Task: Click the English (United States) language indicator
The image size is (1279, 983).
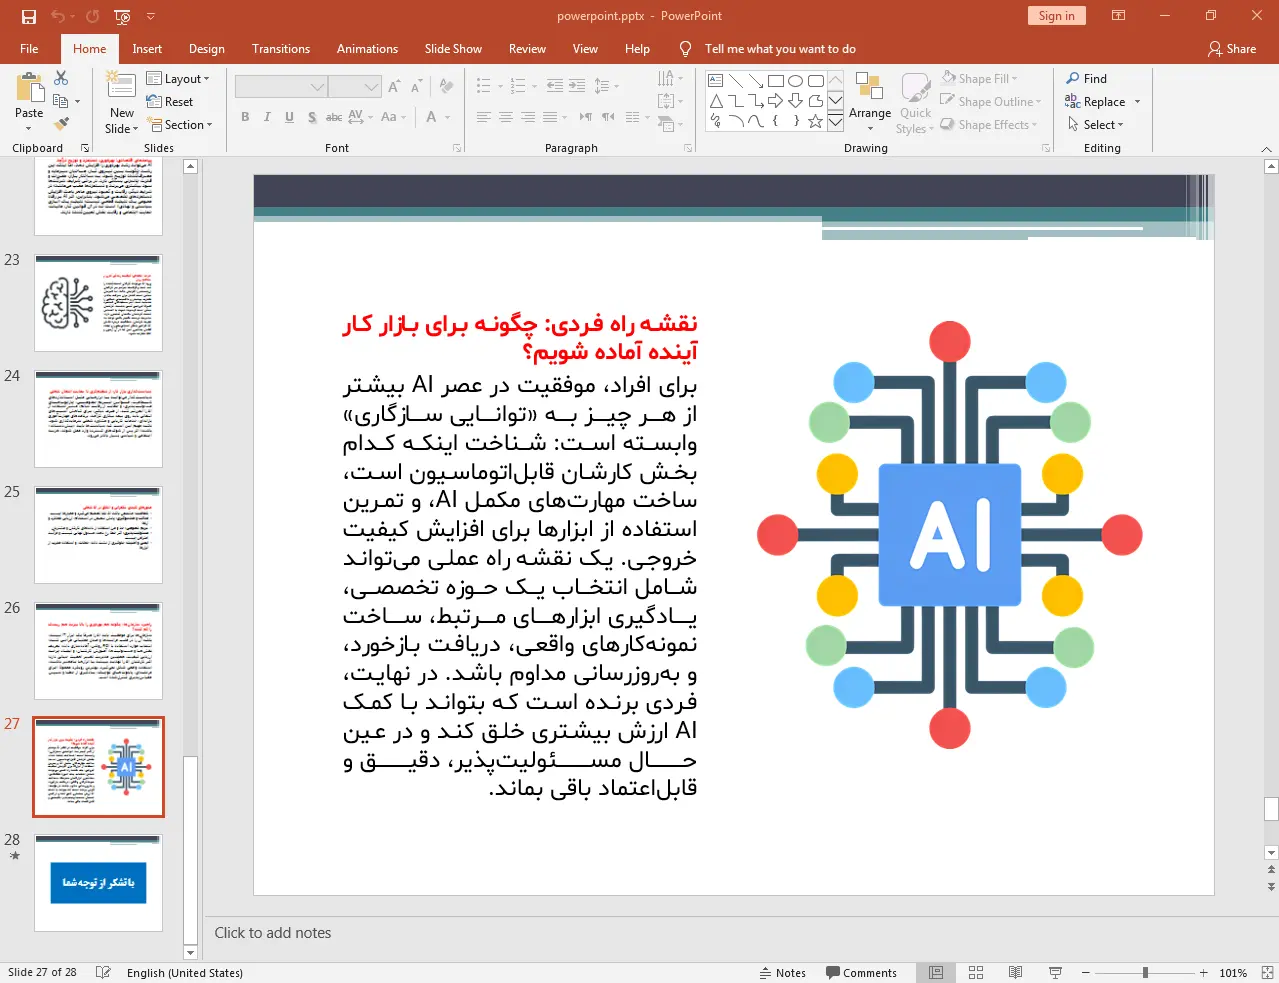Action: point(185,973)
